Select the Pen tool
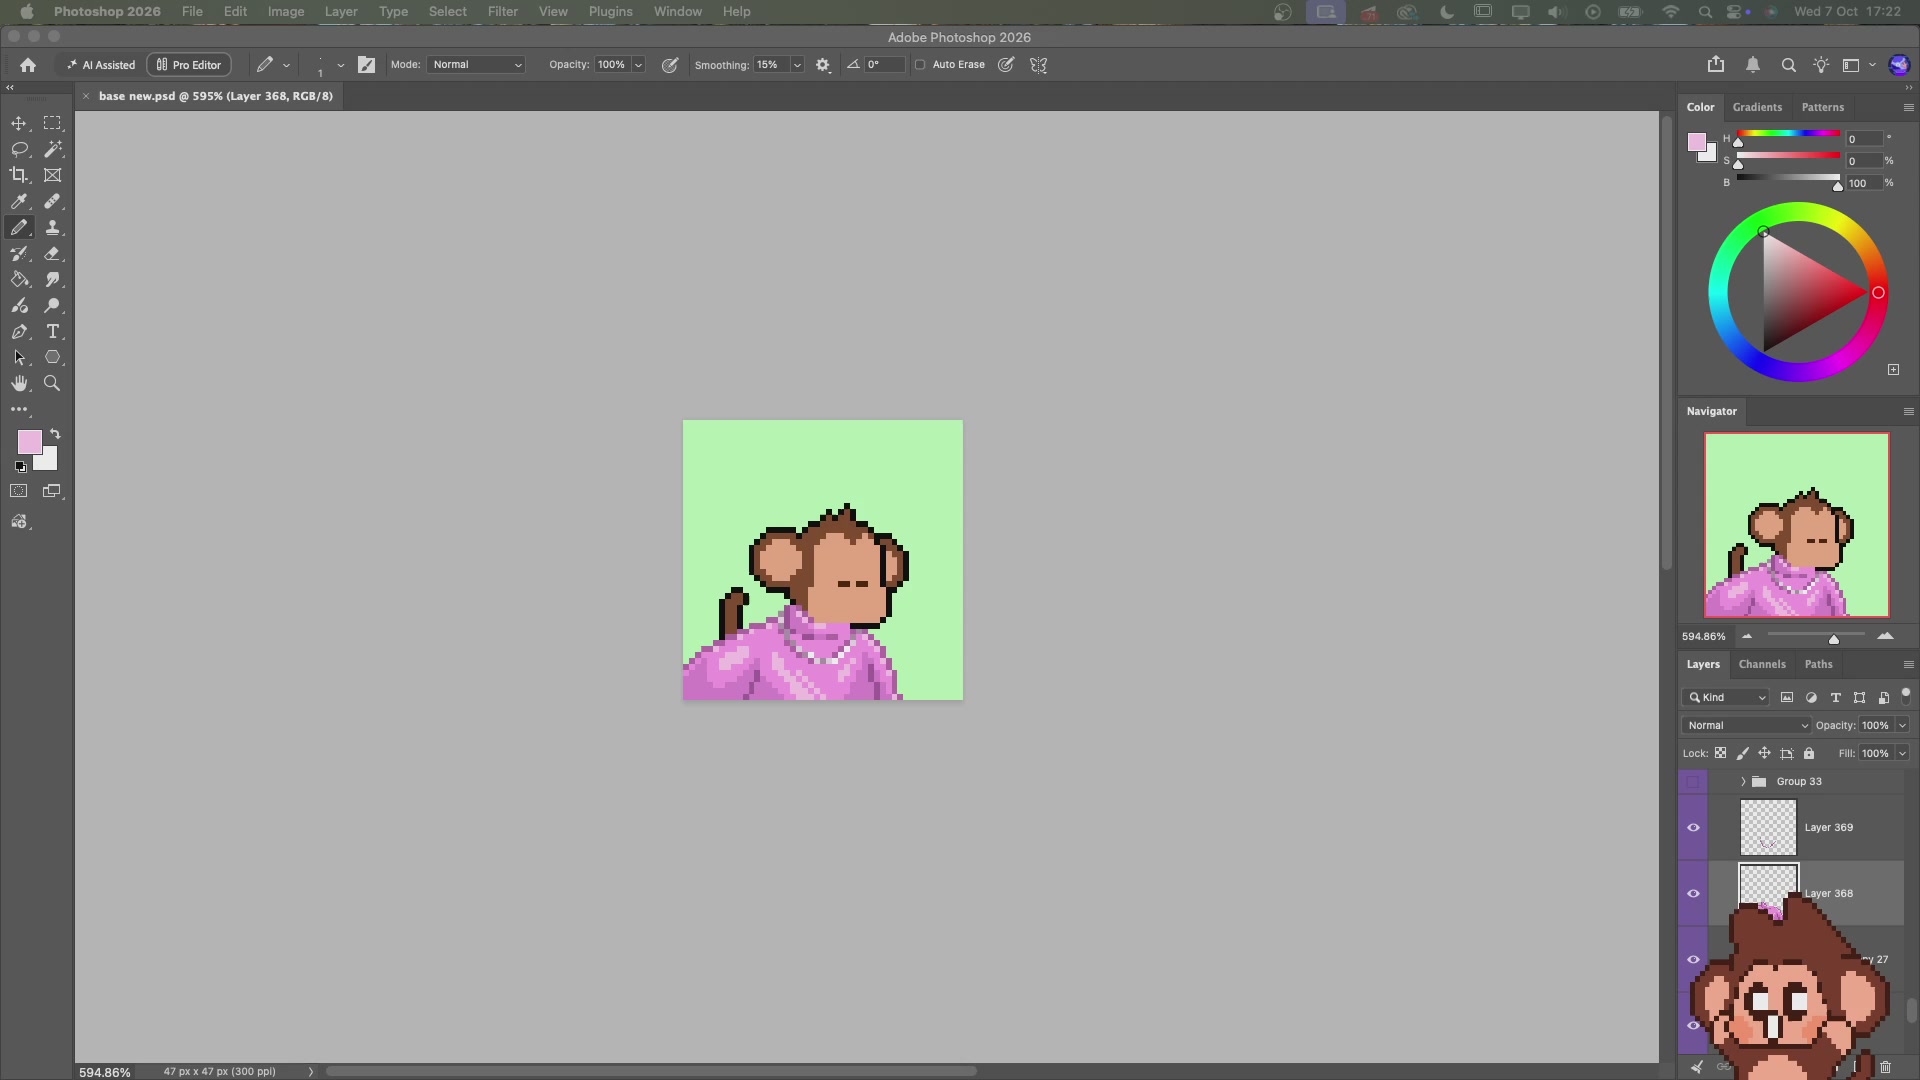 19,331
